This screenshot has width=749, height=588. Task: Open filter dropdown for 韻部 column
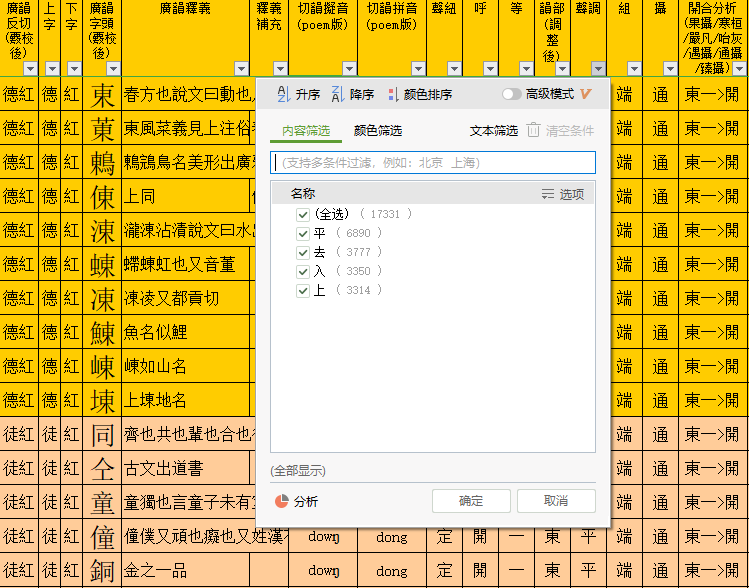562,69
